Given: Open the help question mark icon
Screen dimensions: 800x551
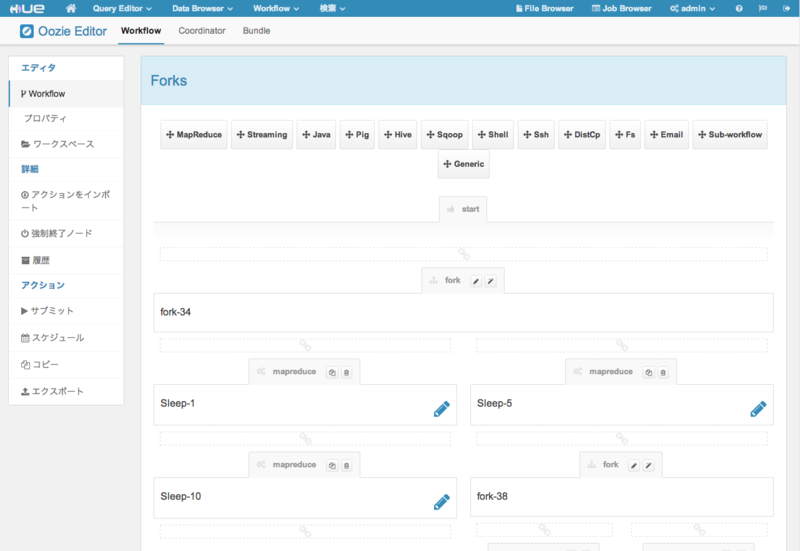Looking at the screenshot, I should (x=739, y=8).
